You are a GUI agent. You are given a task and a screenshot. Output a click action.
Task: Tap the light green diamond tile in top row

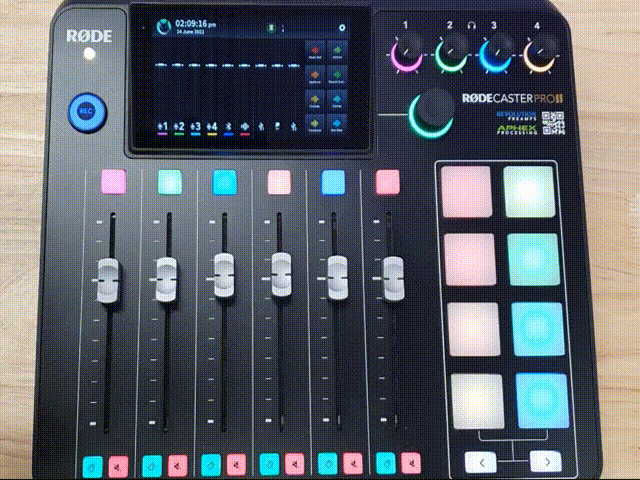[x=337, y=51]
